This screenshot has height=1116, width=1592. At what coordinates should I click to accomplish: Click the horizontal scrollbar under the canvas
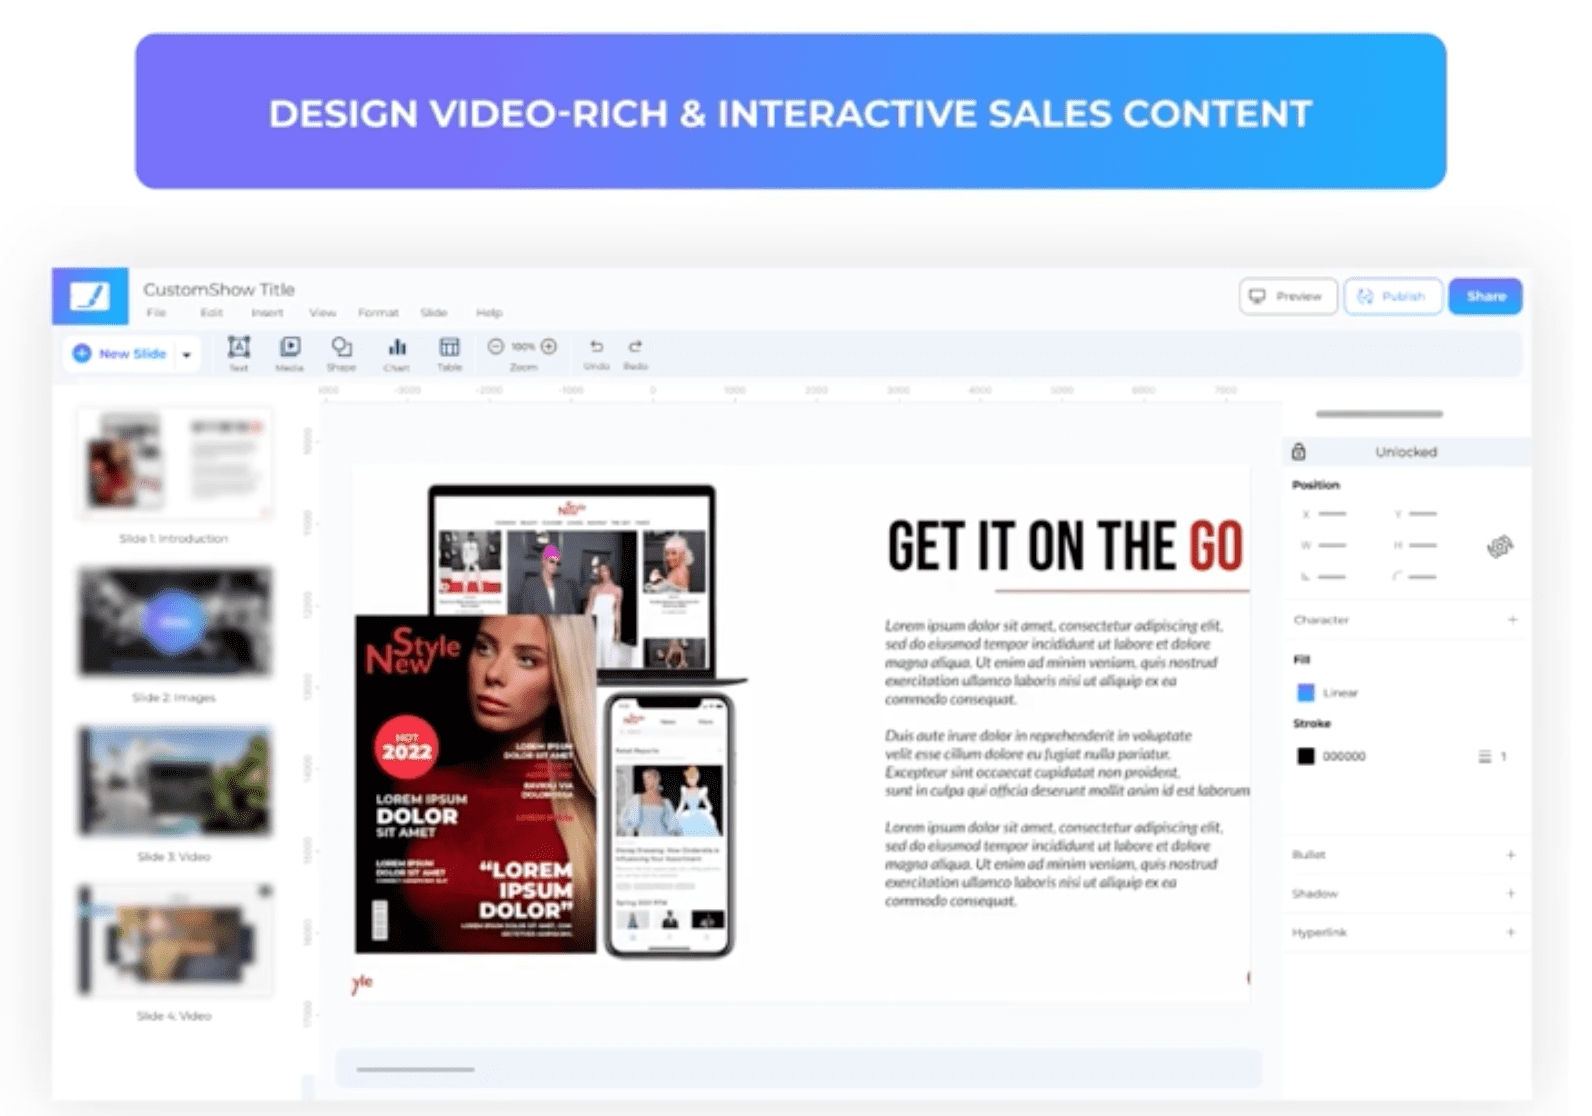(415, 1069)
